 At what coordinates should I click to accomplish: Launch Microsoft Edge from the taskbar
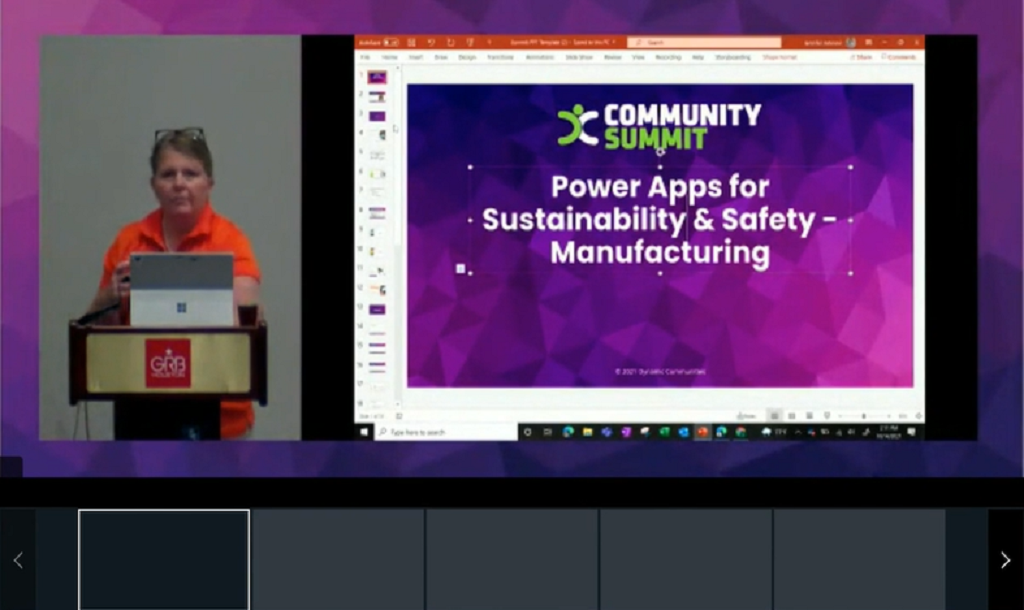click(568, 433)
